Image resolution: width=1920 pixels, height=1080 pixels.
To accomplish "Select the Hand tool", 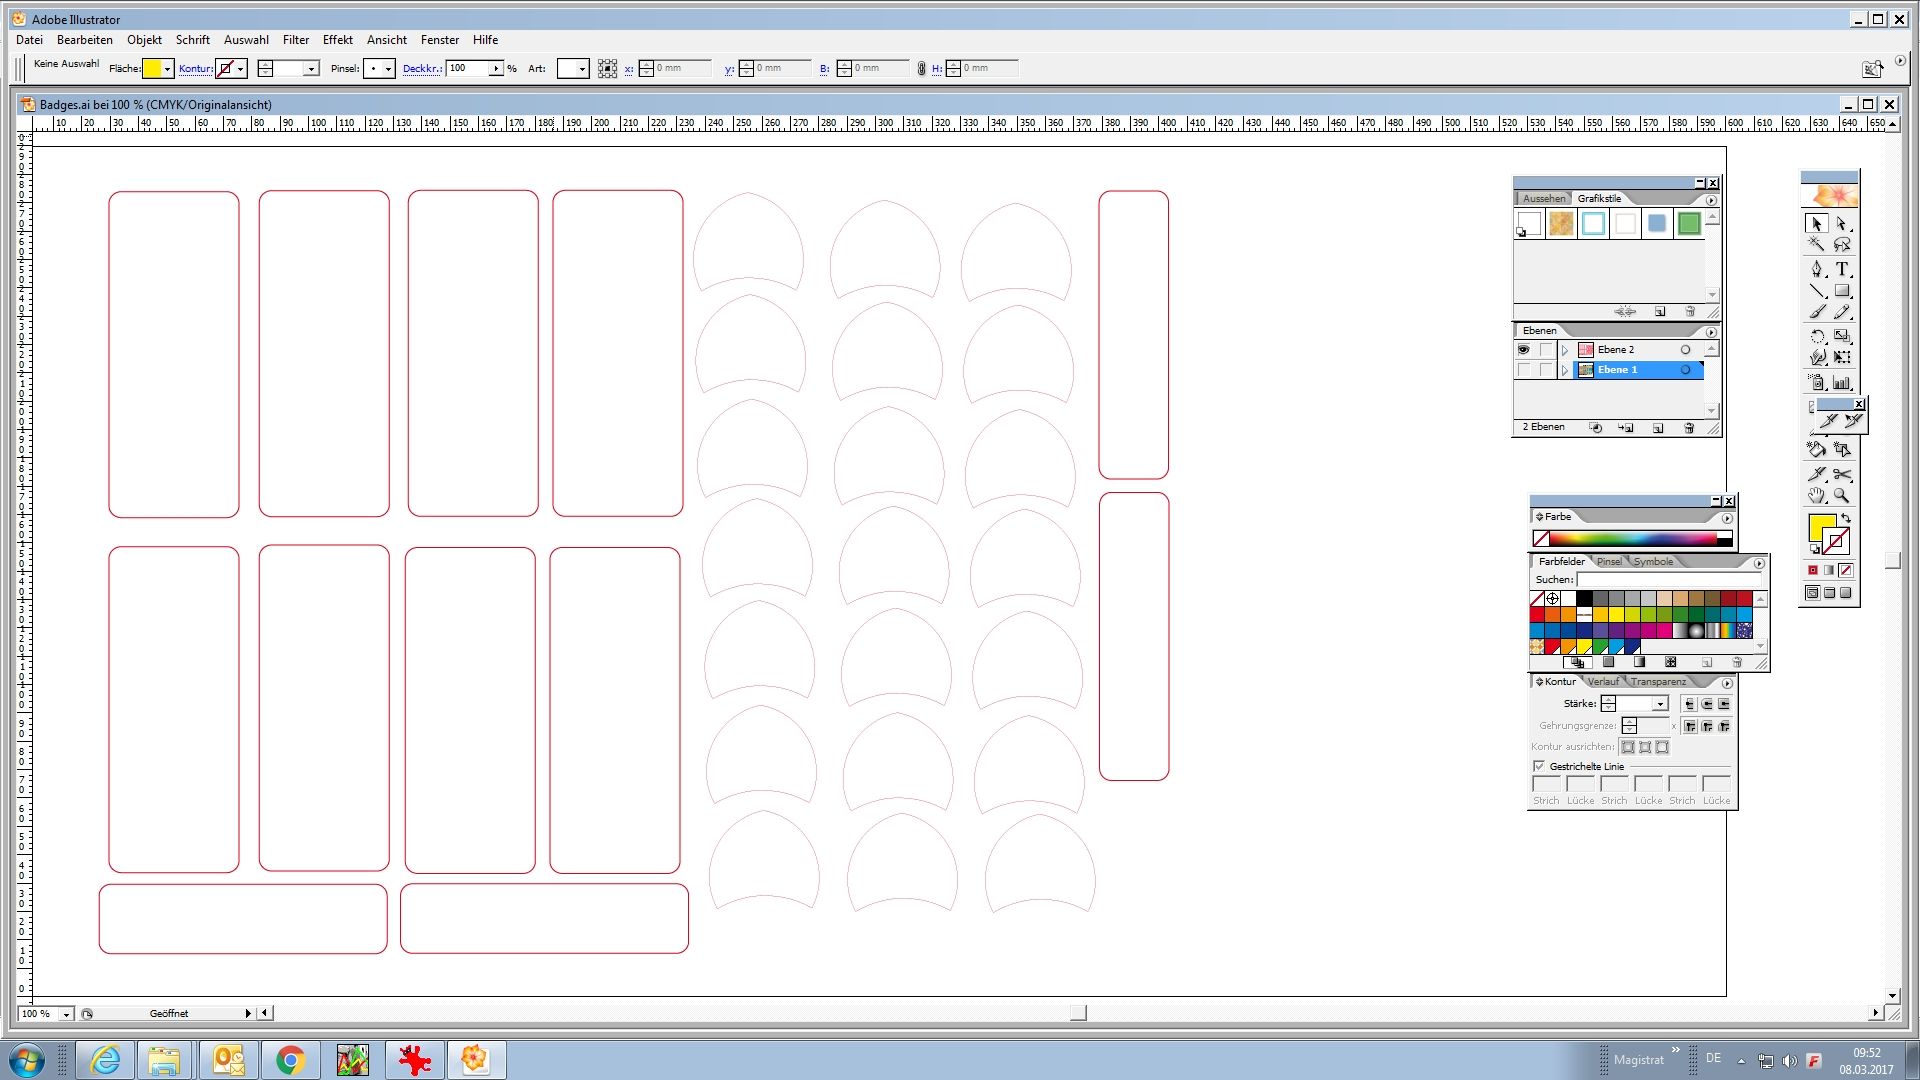I will (x=1817, y=496).
